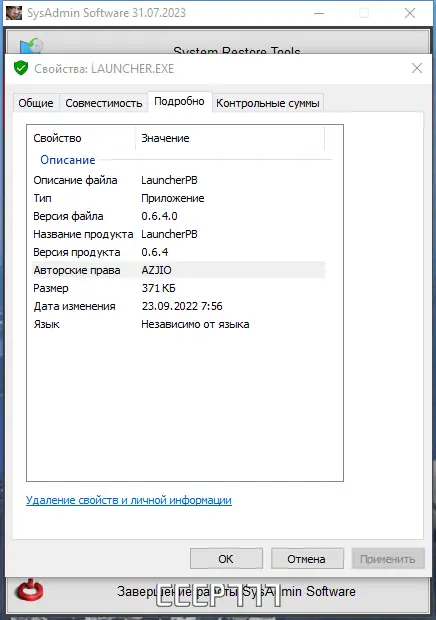Click the 0.6.4.0 file version value

(159, 216)
